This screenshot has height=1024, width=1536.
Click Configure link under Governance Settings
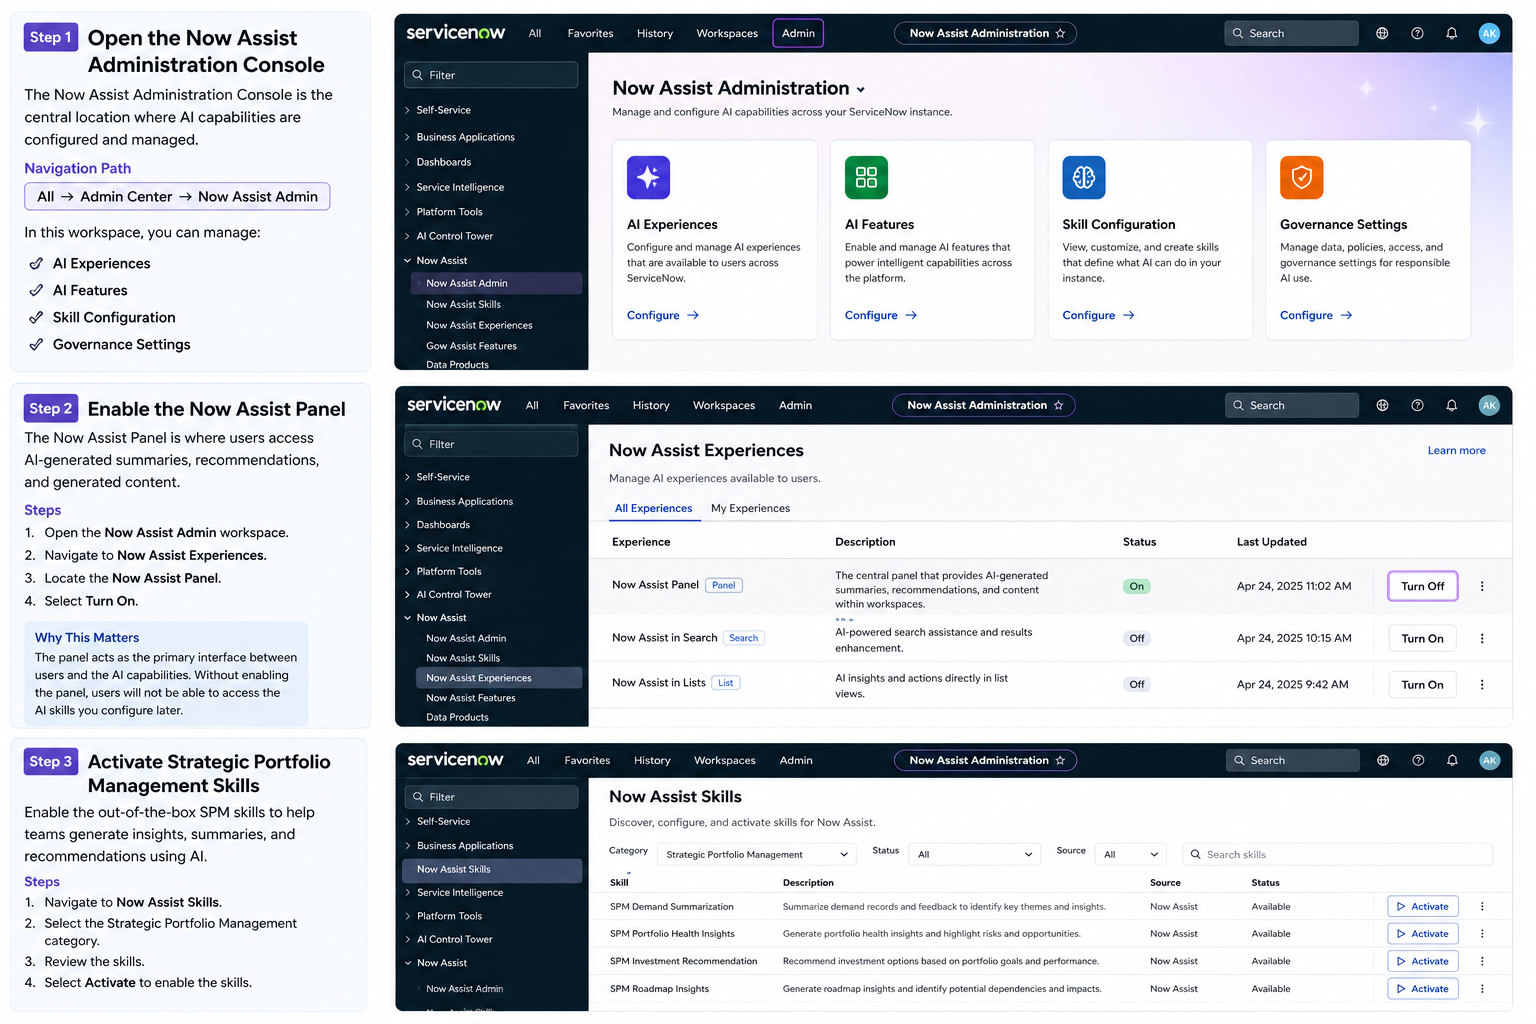(x=1316, y=315)
